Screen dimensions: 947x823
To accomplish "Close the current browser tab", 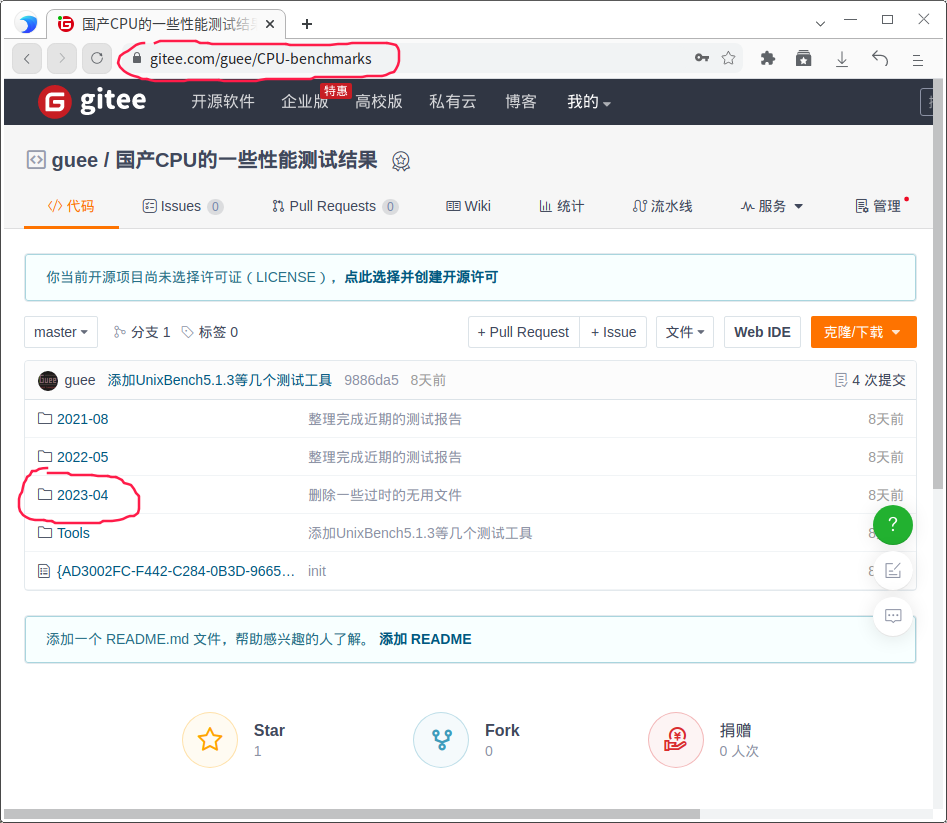I will (x=270, y=24).
